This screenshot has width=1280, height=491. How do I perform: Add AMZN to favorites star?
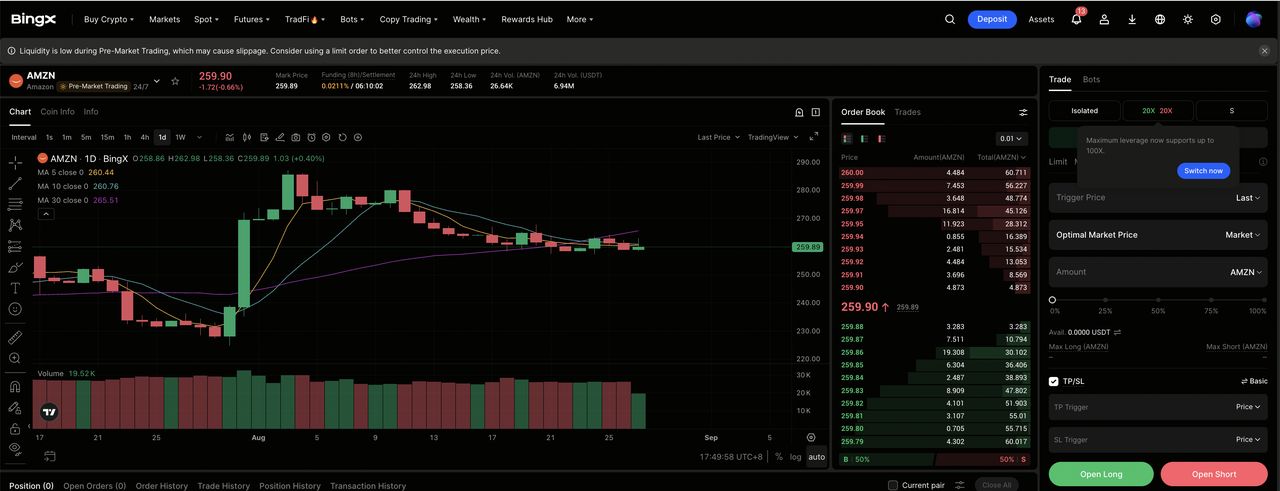(x=175, y=81)
